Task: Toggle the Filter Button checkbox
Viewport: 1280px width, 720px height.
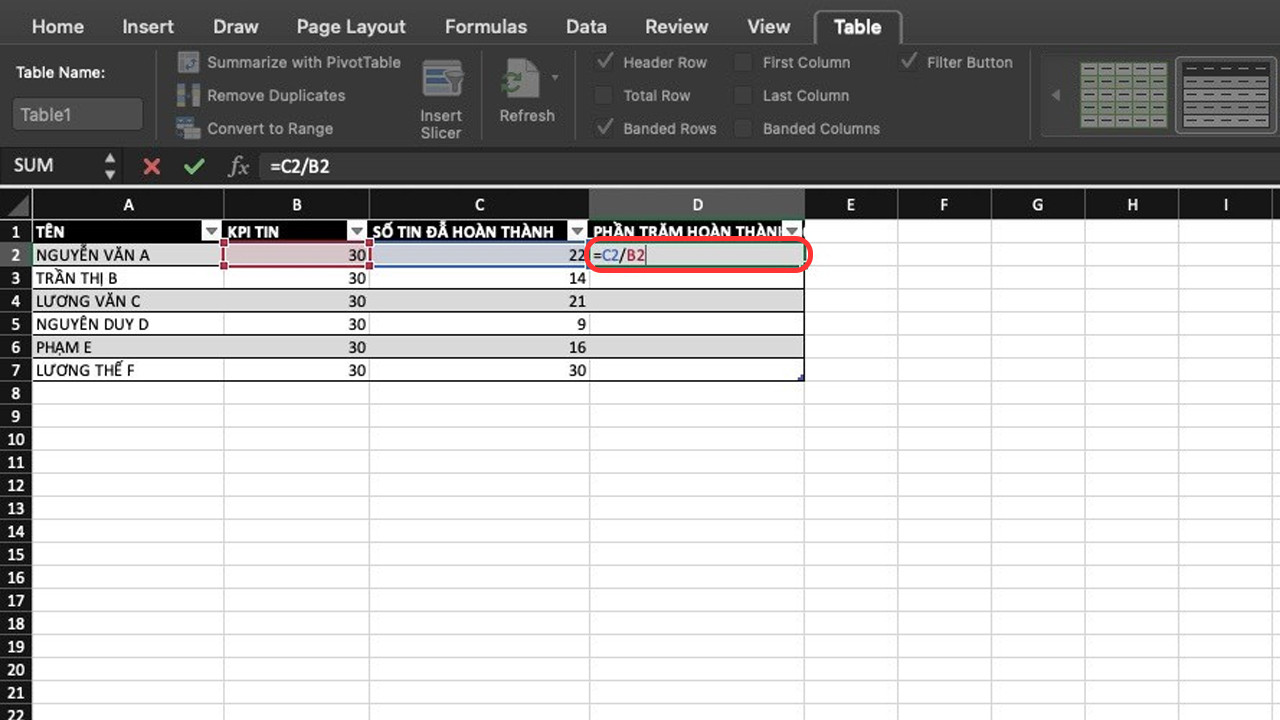Action: [x=908, y=62]
